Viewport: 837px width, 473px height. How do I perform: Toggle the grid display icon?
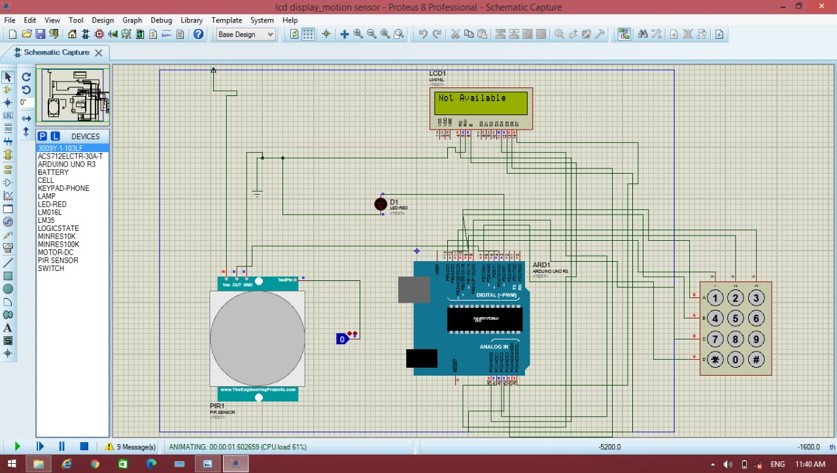tap(308, 34)
